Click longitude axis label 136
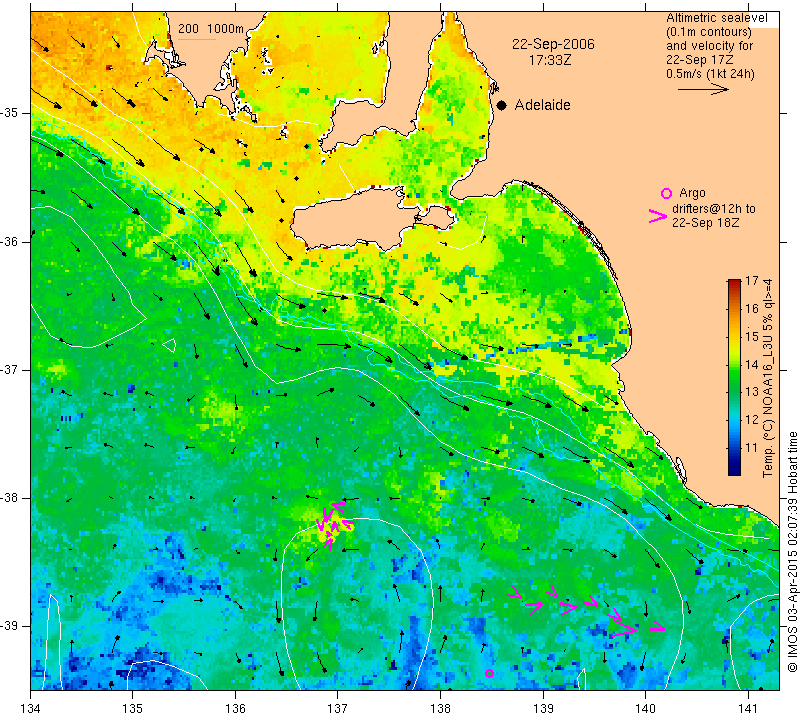Viewport: 800px width, 720px height. pos(235,709)
